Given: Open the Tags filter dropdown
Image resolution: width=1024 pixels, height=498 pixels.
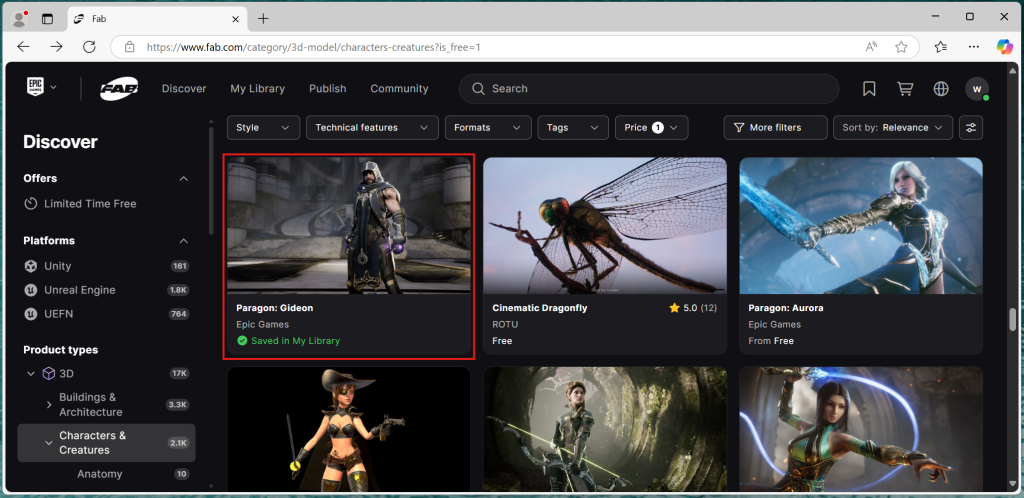Looking at the screenshot, I should 573,128.
